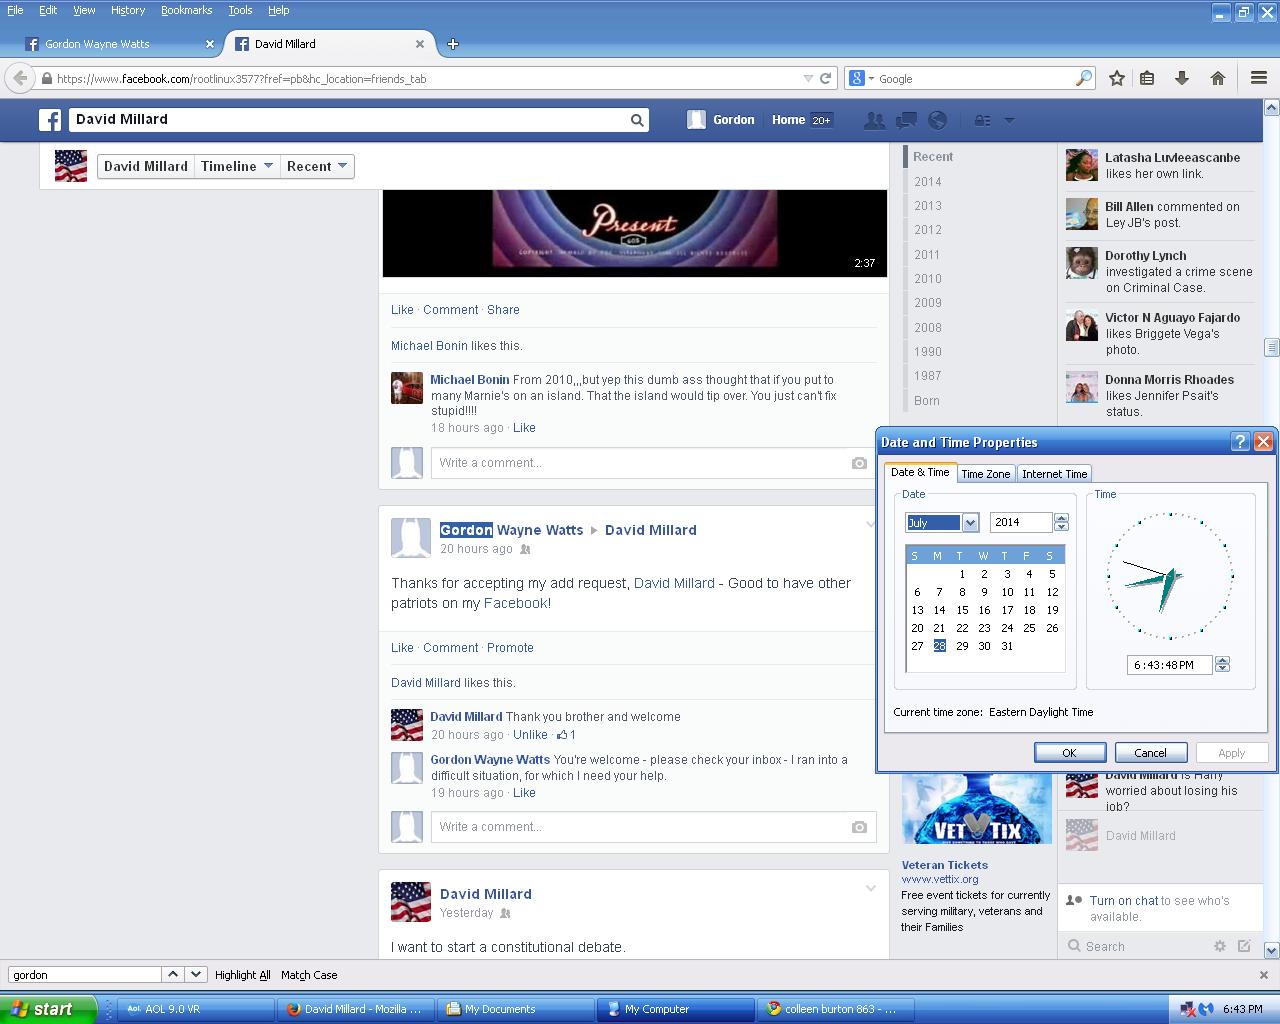This screenshot has width=1280, height=1024.
Task: Open the month dropdown showing July
Action: pyautogui.click(x=969, y=523)
